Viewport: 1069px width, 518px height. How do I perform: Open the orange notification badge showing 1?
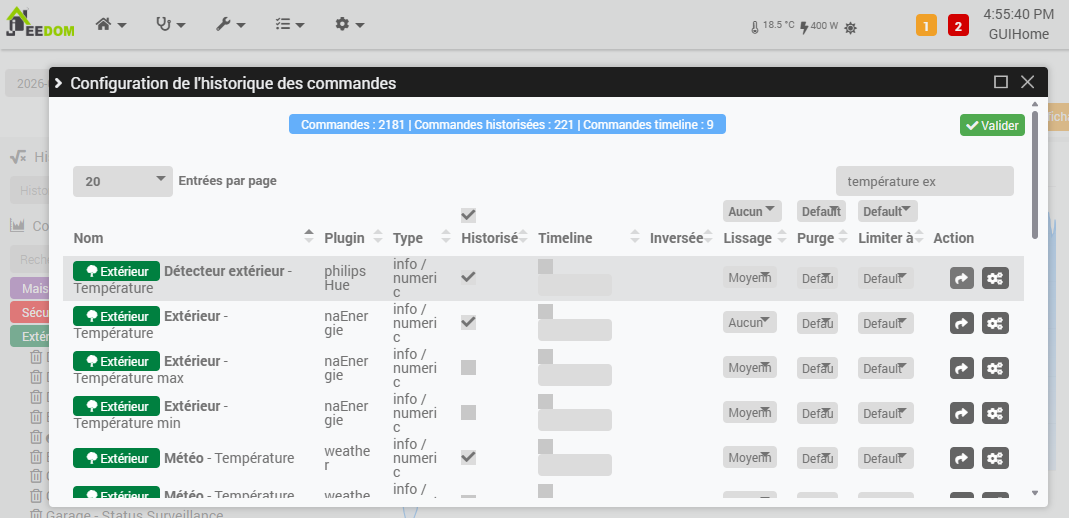926,26
